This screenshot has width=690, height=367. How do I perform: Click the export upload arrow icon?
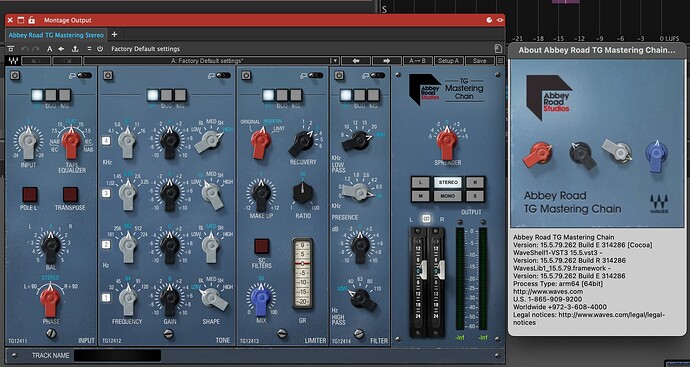[75, 49]
